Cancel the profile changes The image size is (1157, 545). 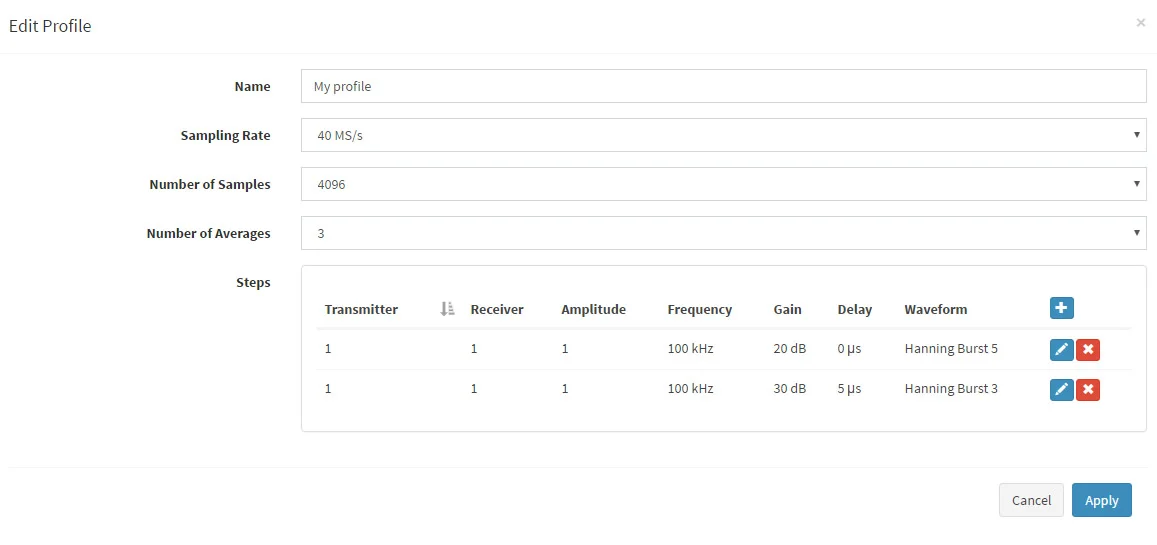tap(1031, 500)
